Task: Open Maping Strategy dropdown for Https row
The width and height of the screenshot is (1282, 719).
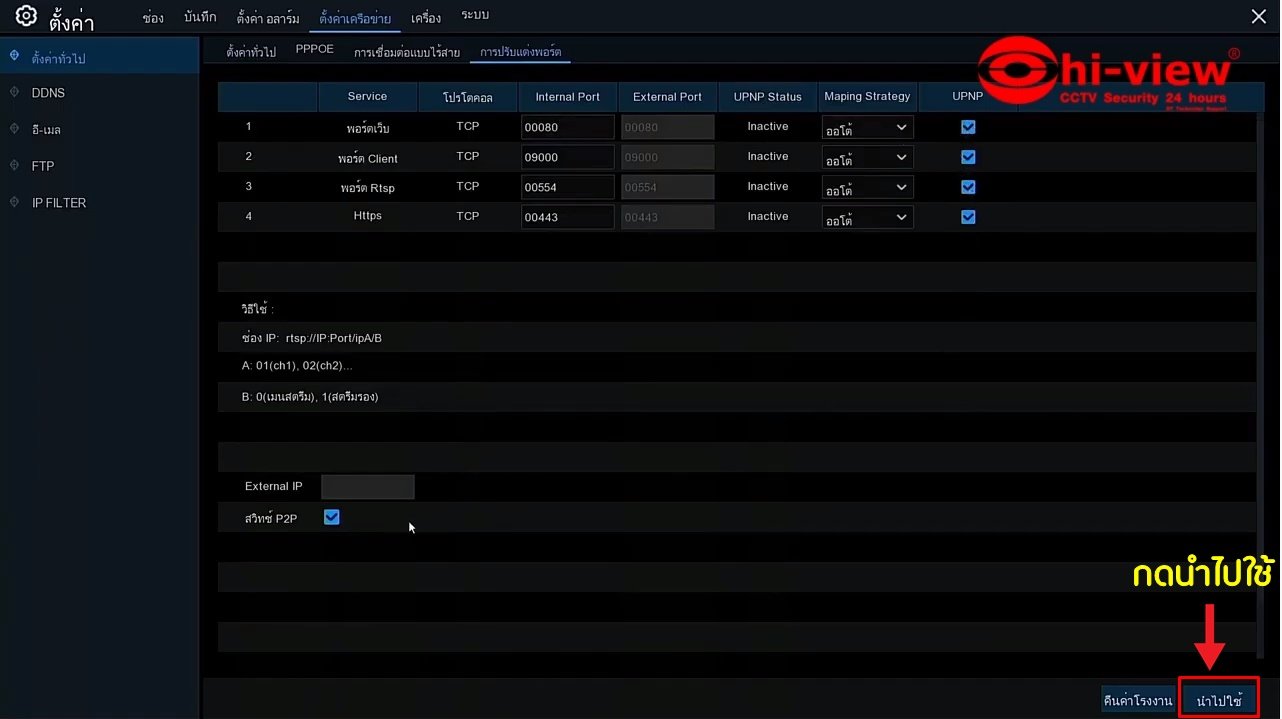Action: pyautogui.click(x=867, y=218)
